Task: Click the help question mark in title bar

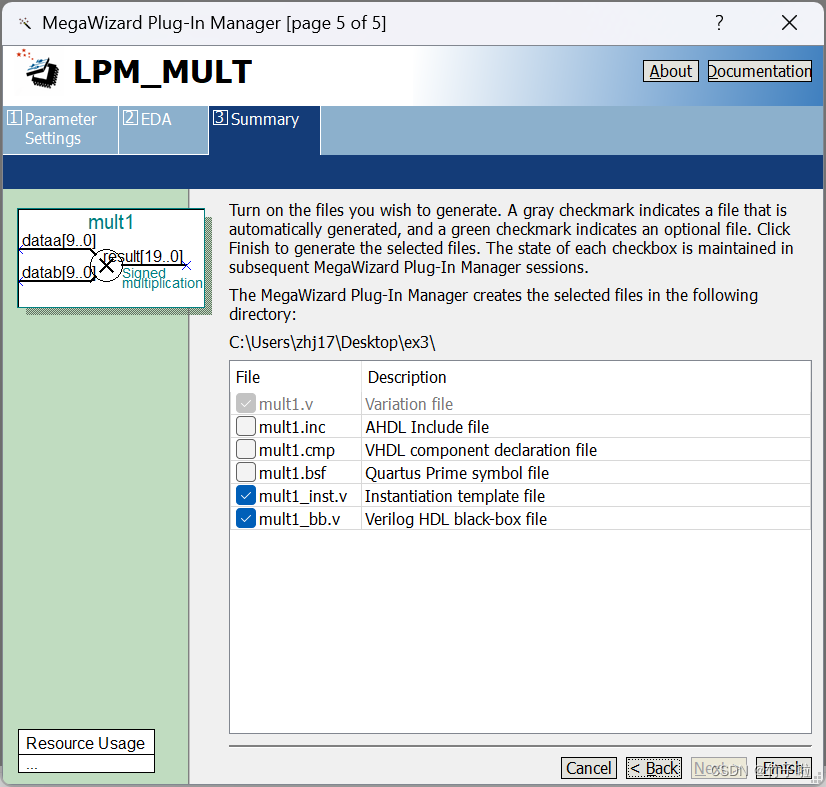Action: (719, 23)
